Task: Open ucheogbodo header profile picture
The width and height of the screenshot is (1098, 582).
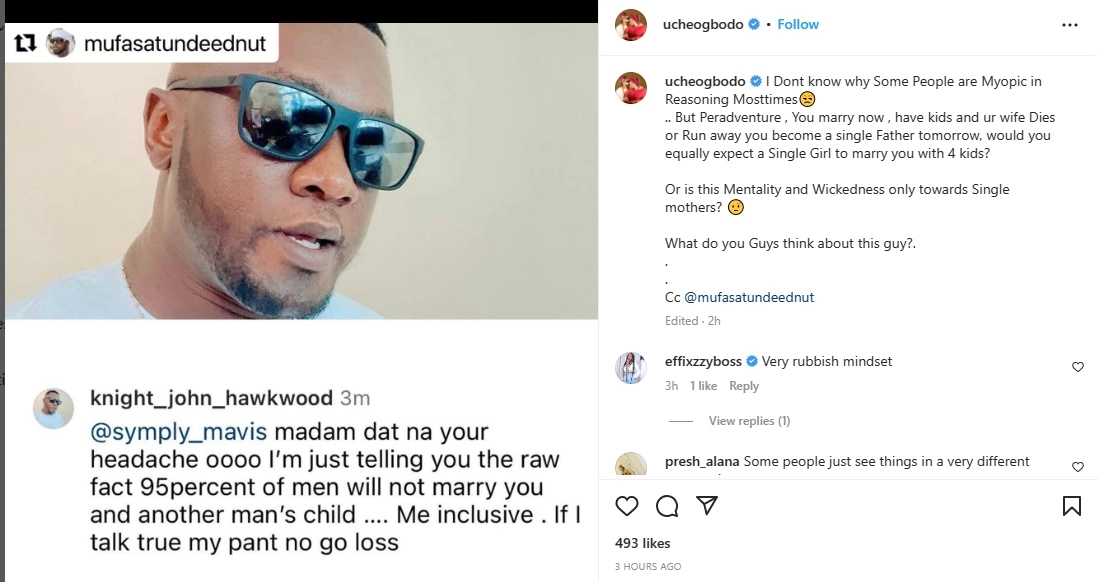Action: [x=630, y=24]
